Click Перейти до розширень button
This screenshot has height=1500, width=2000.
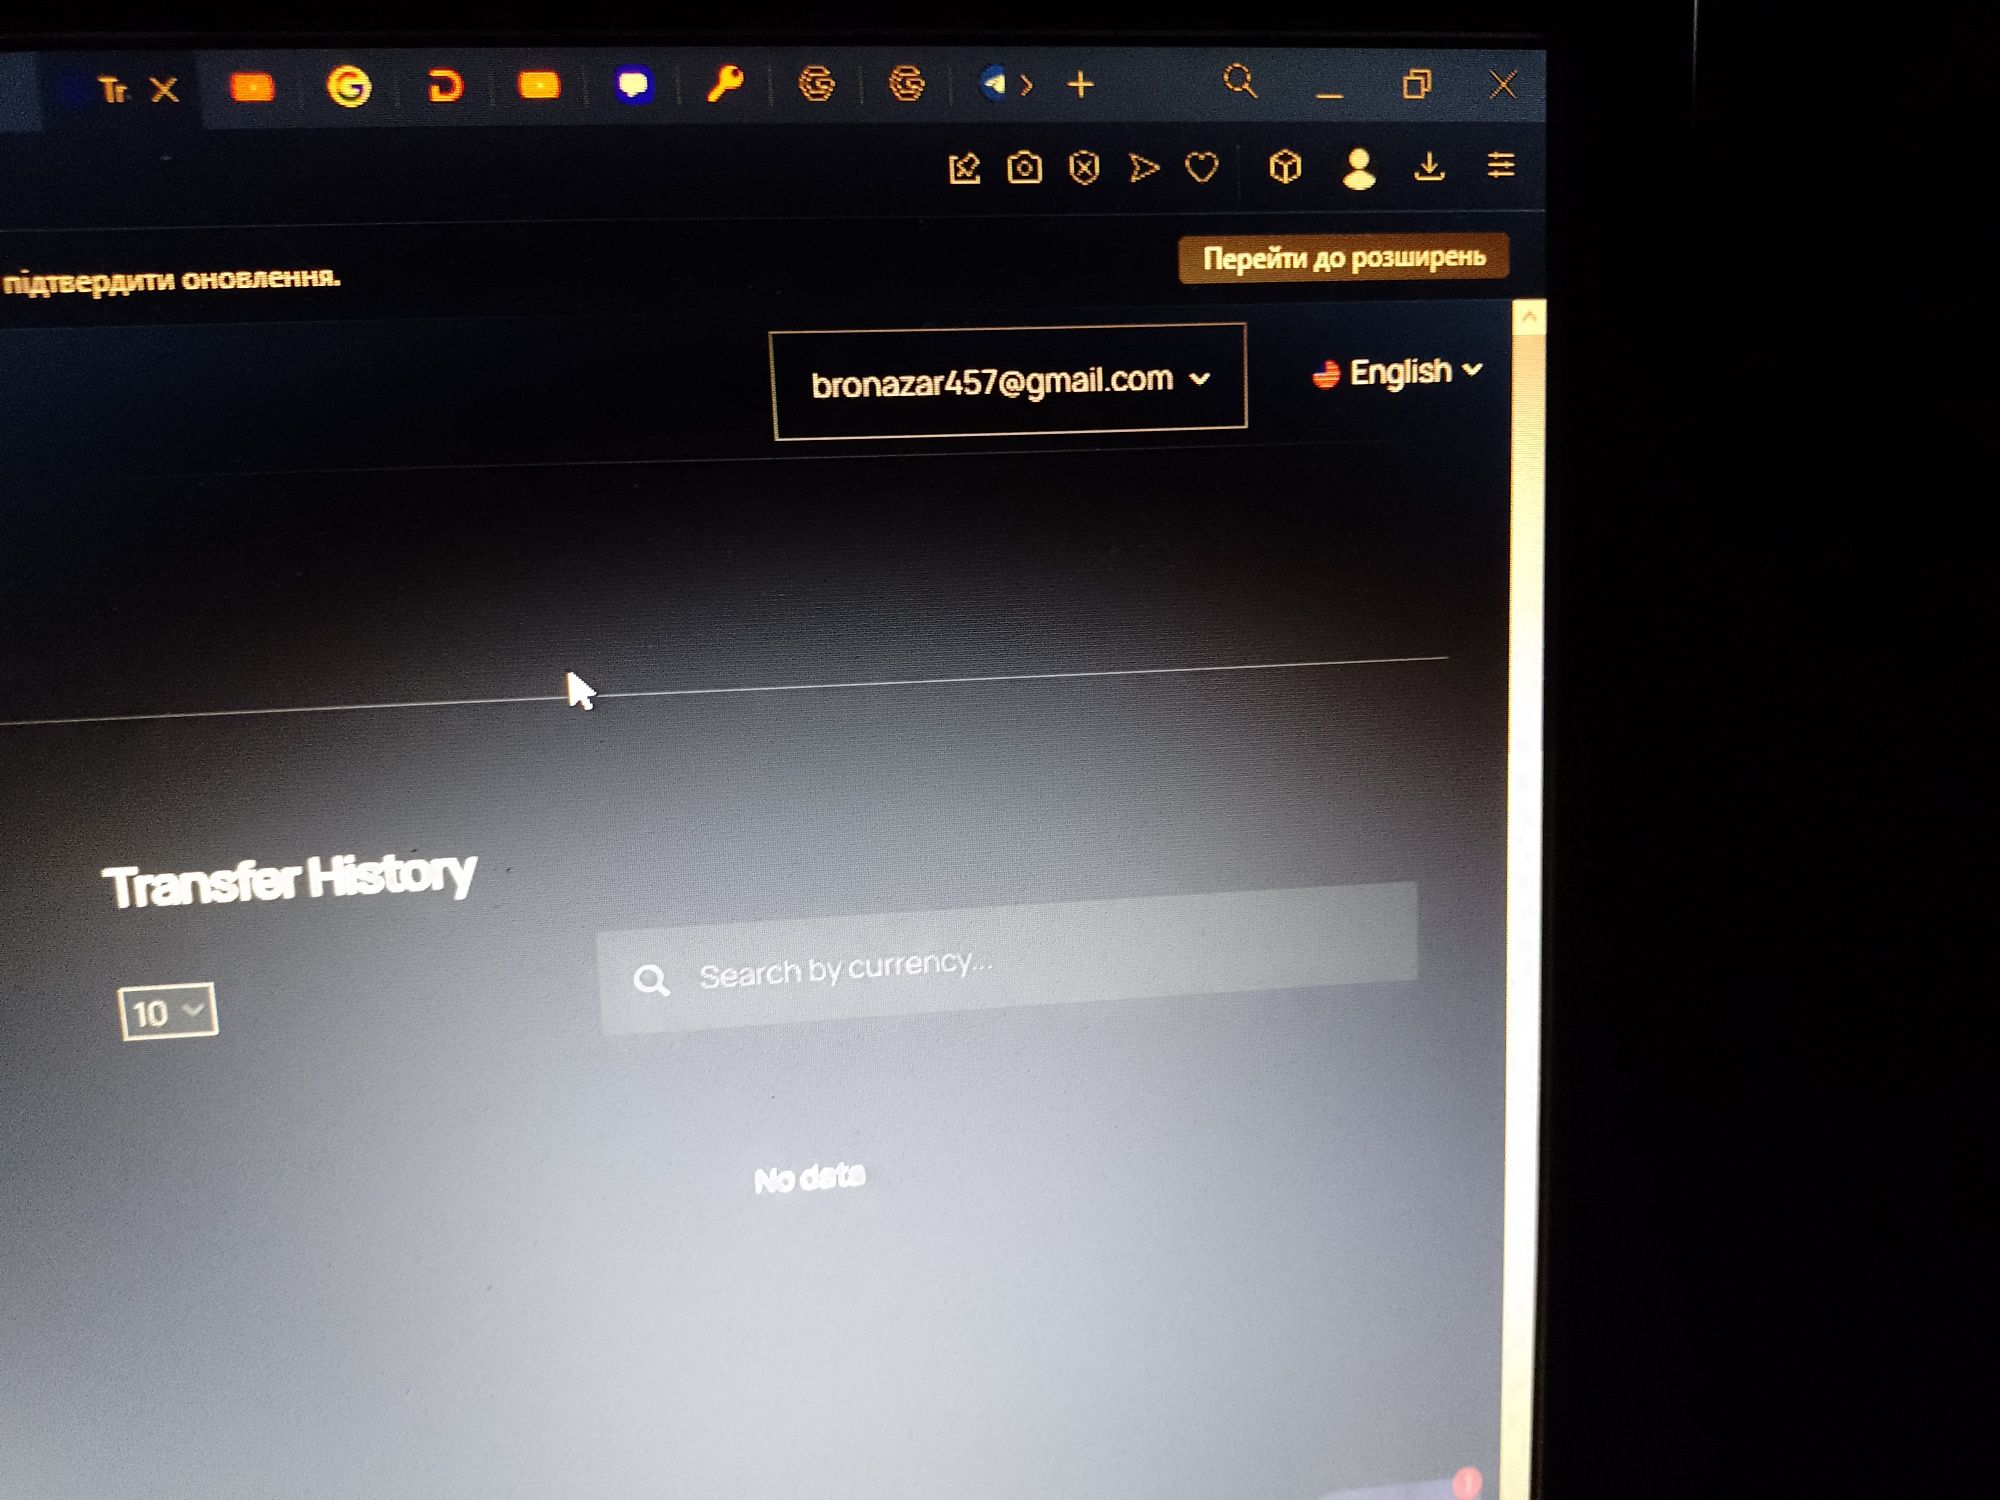[x=1339, y=258]
